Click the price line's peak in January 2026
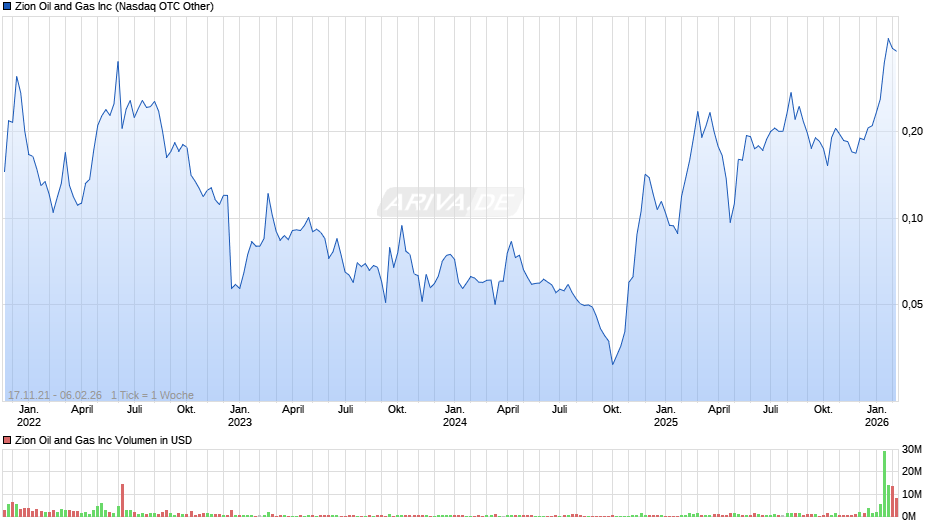 (x=888, y=39)
